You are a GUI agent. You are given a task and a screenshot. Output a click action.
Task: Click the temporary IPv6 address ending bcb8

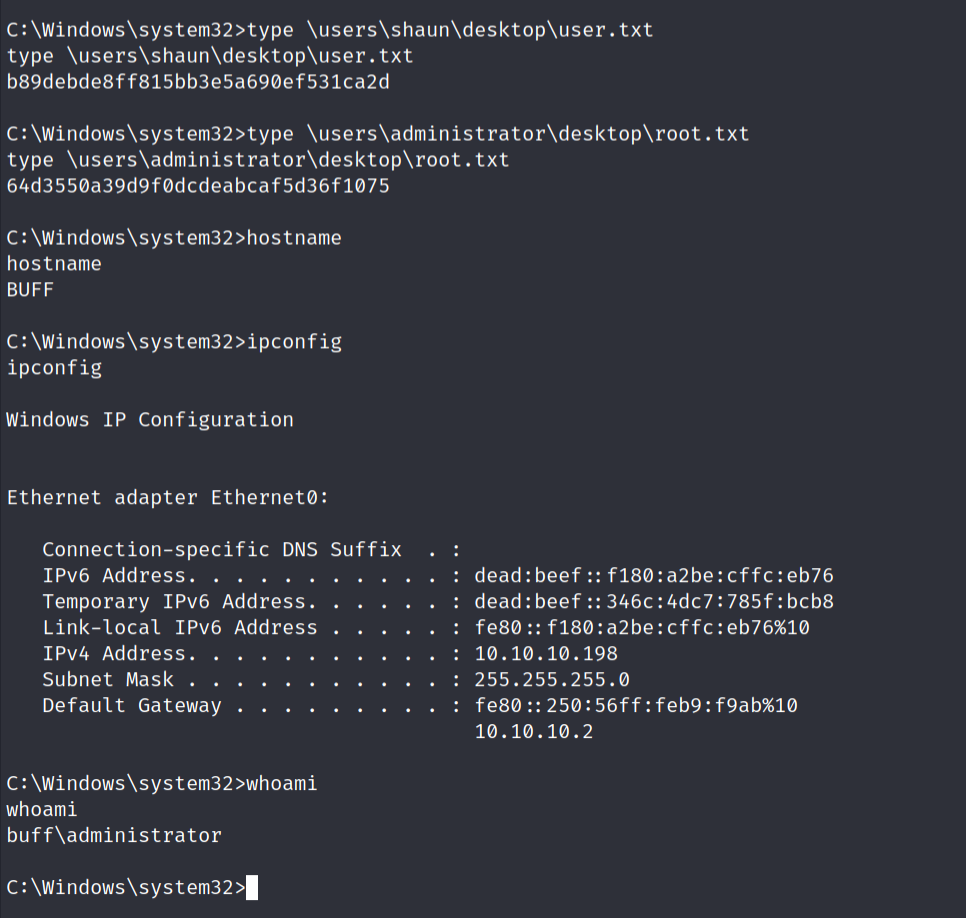pos(654,602)
